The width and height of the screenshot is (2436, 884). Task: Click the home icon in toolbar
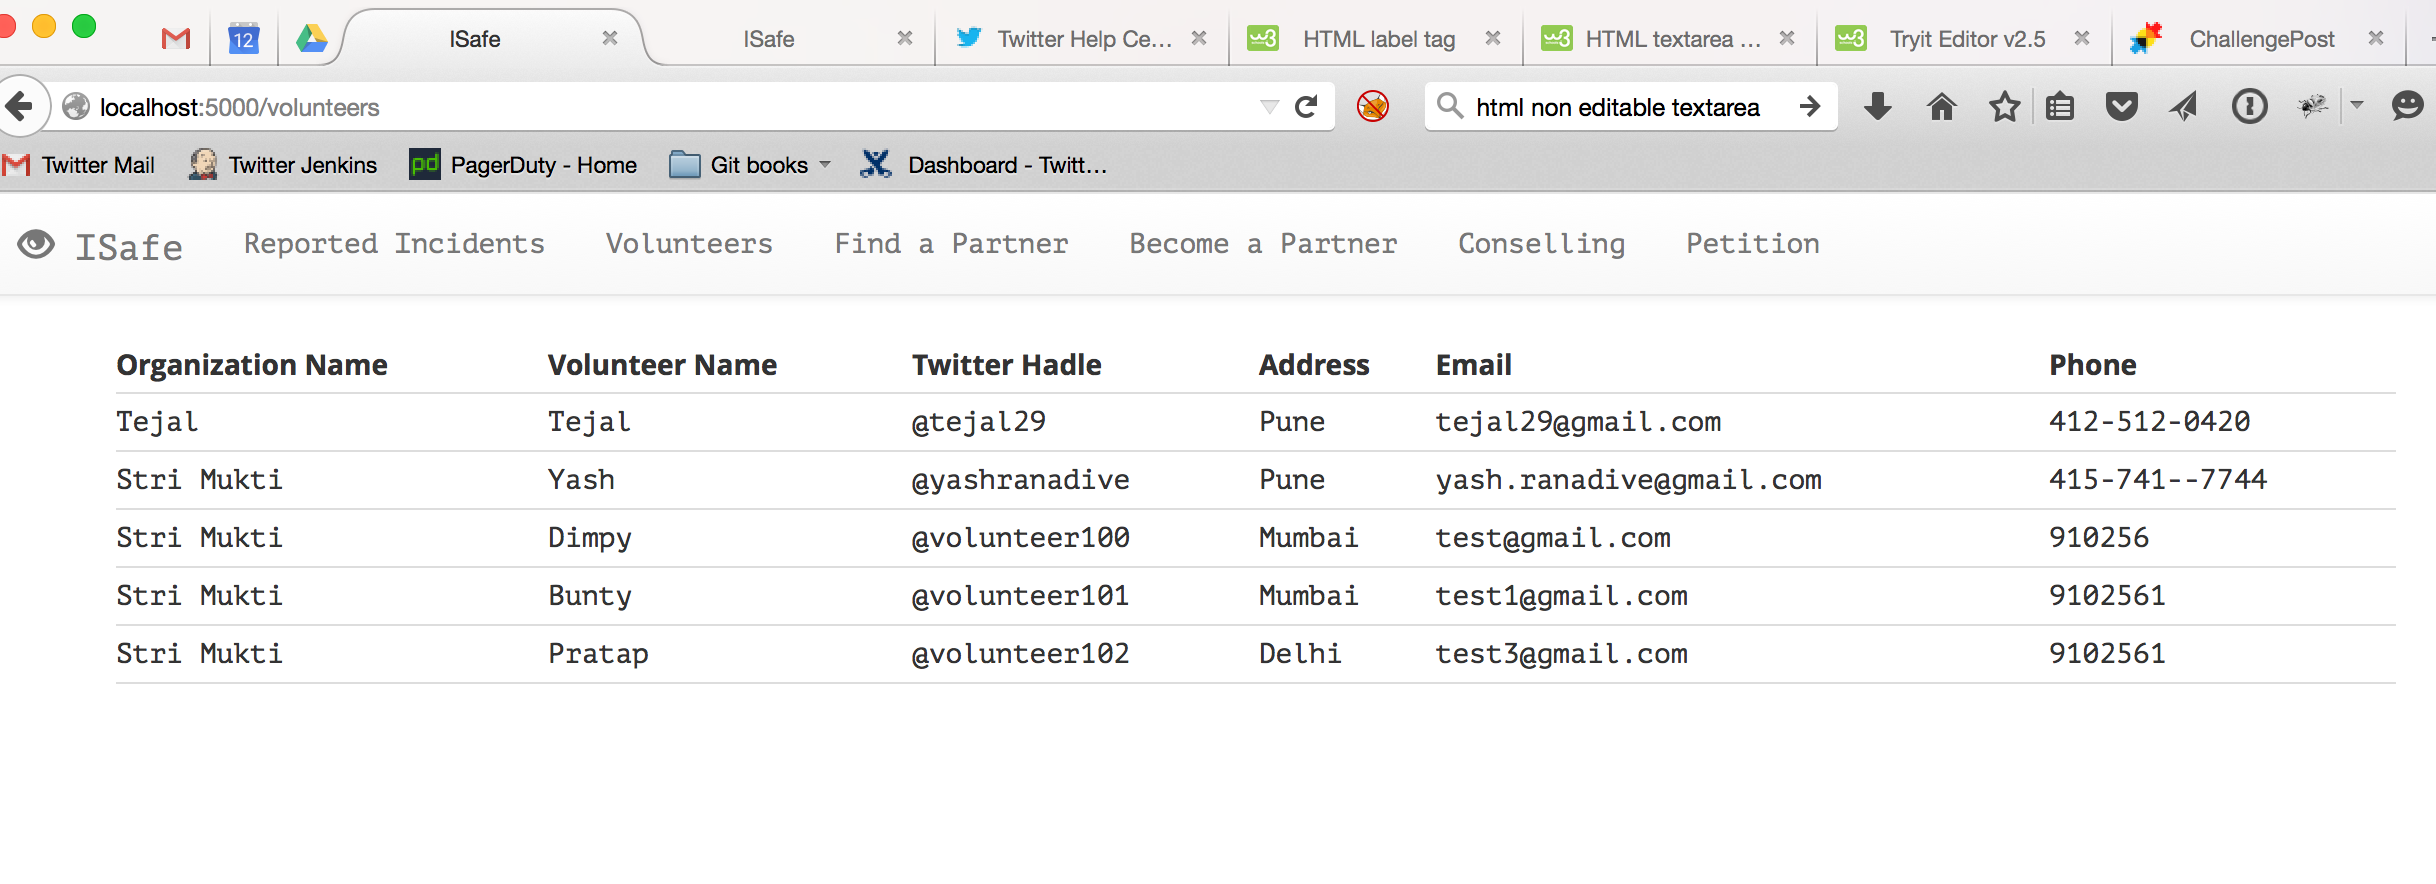[x=1941, y=107]
